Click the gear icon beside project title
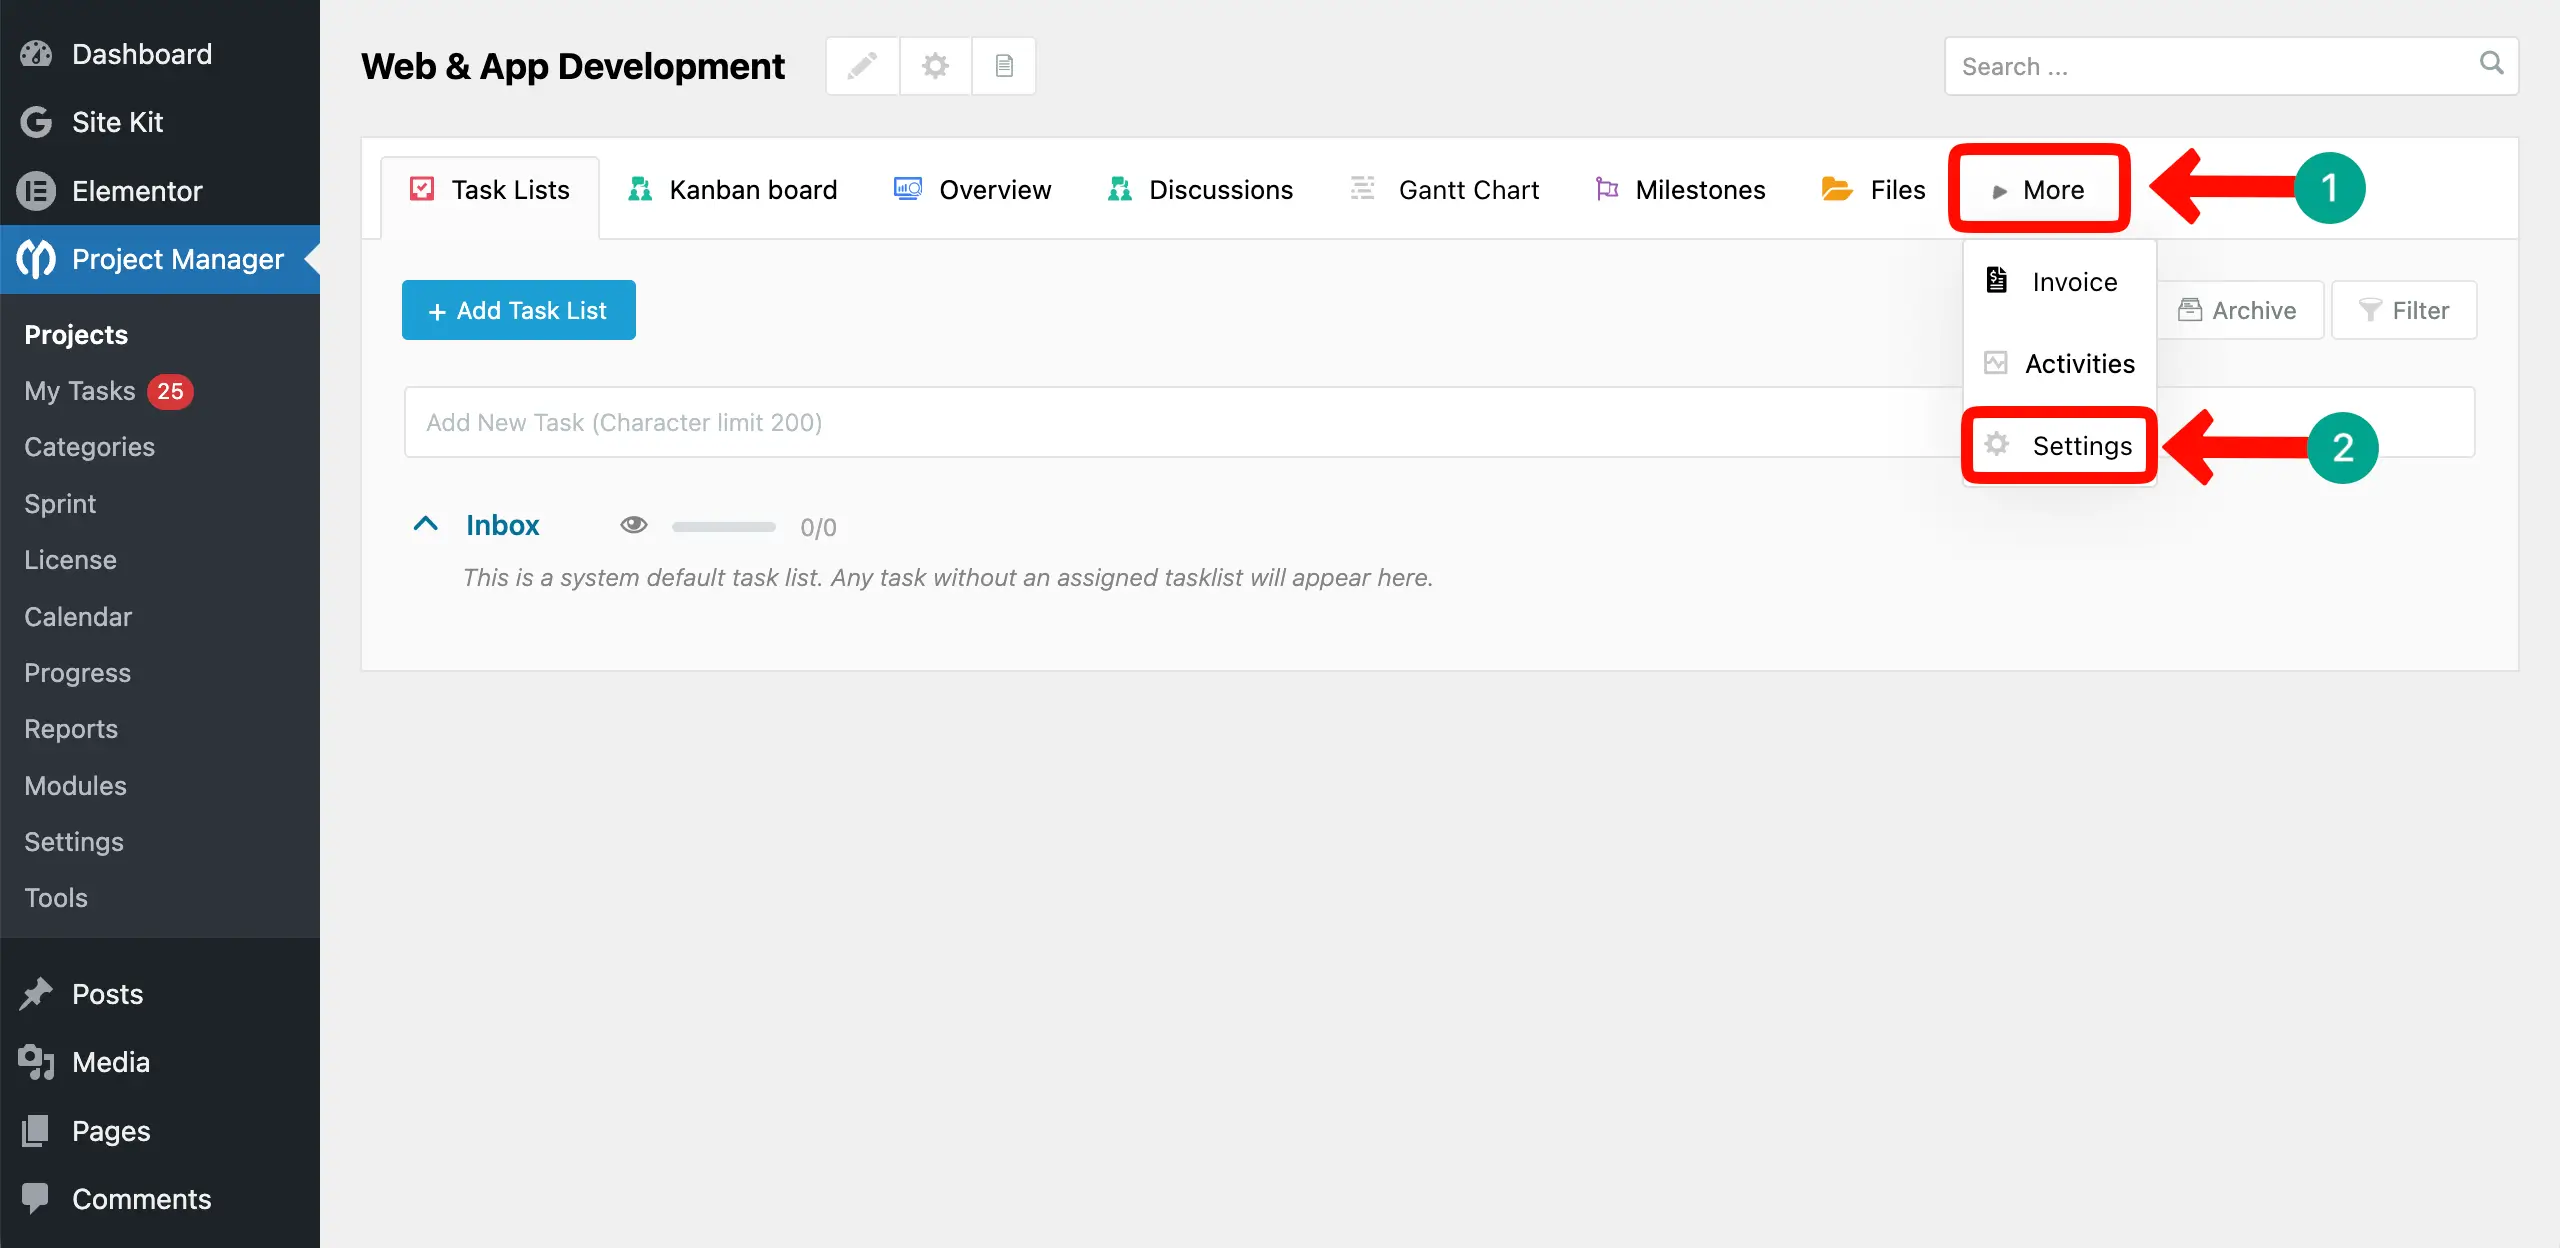This screenshot has height=1248, width=2560. point(933,65)
